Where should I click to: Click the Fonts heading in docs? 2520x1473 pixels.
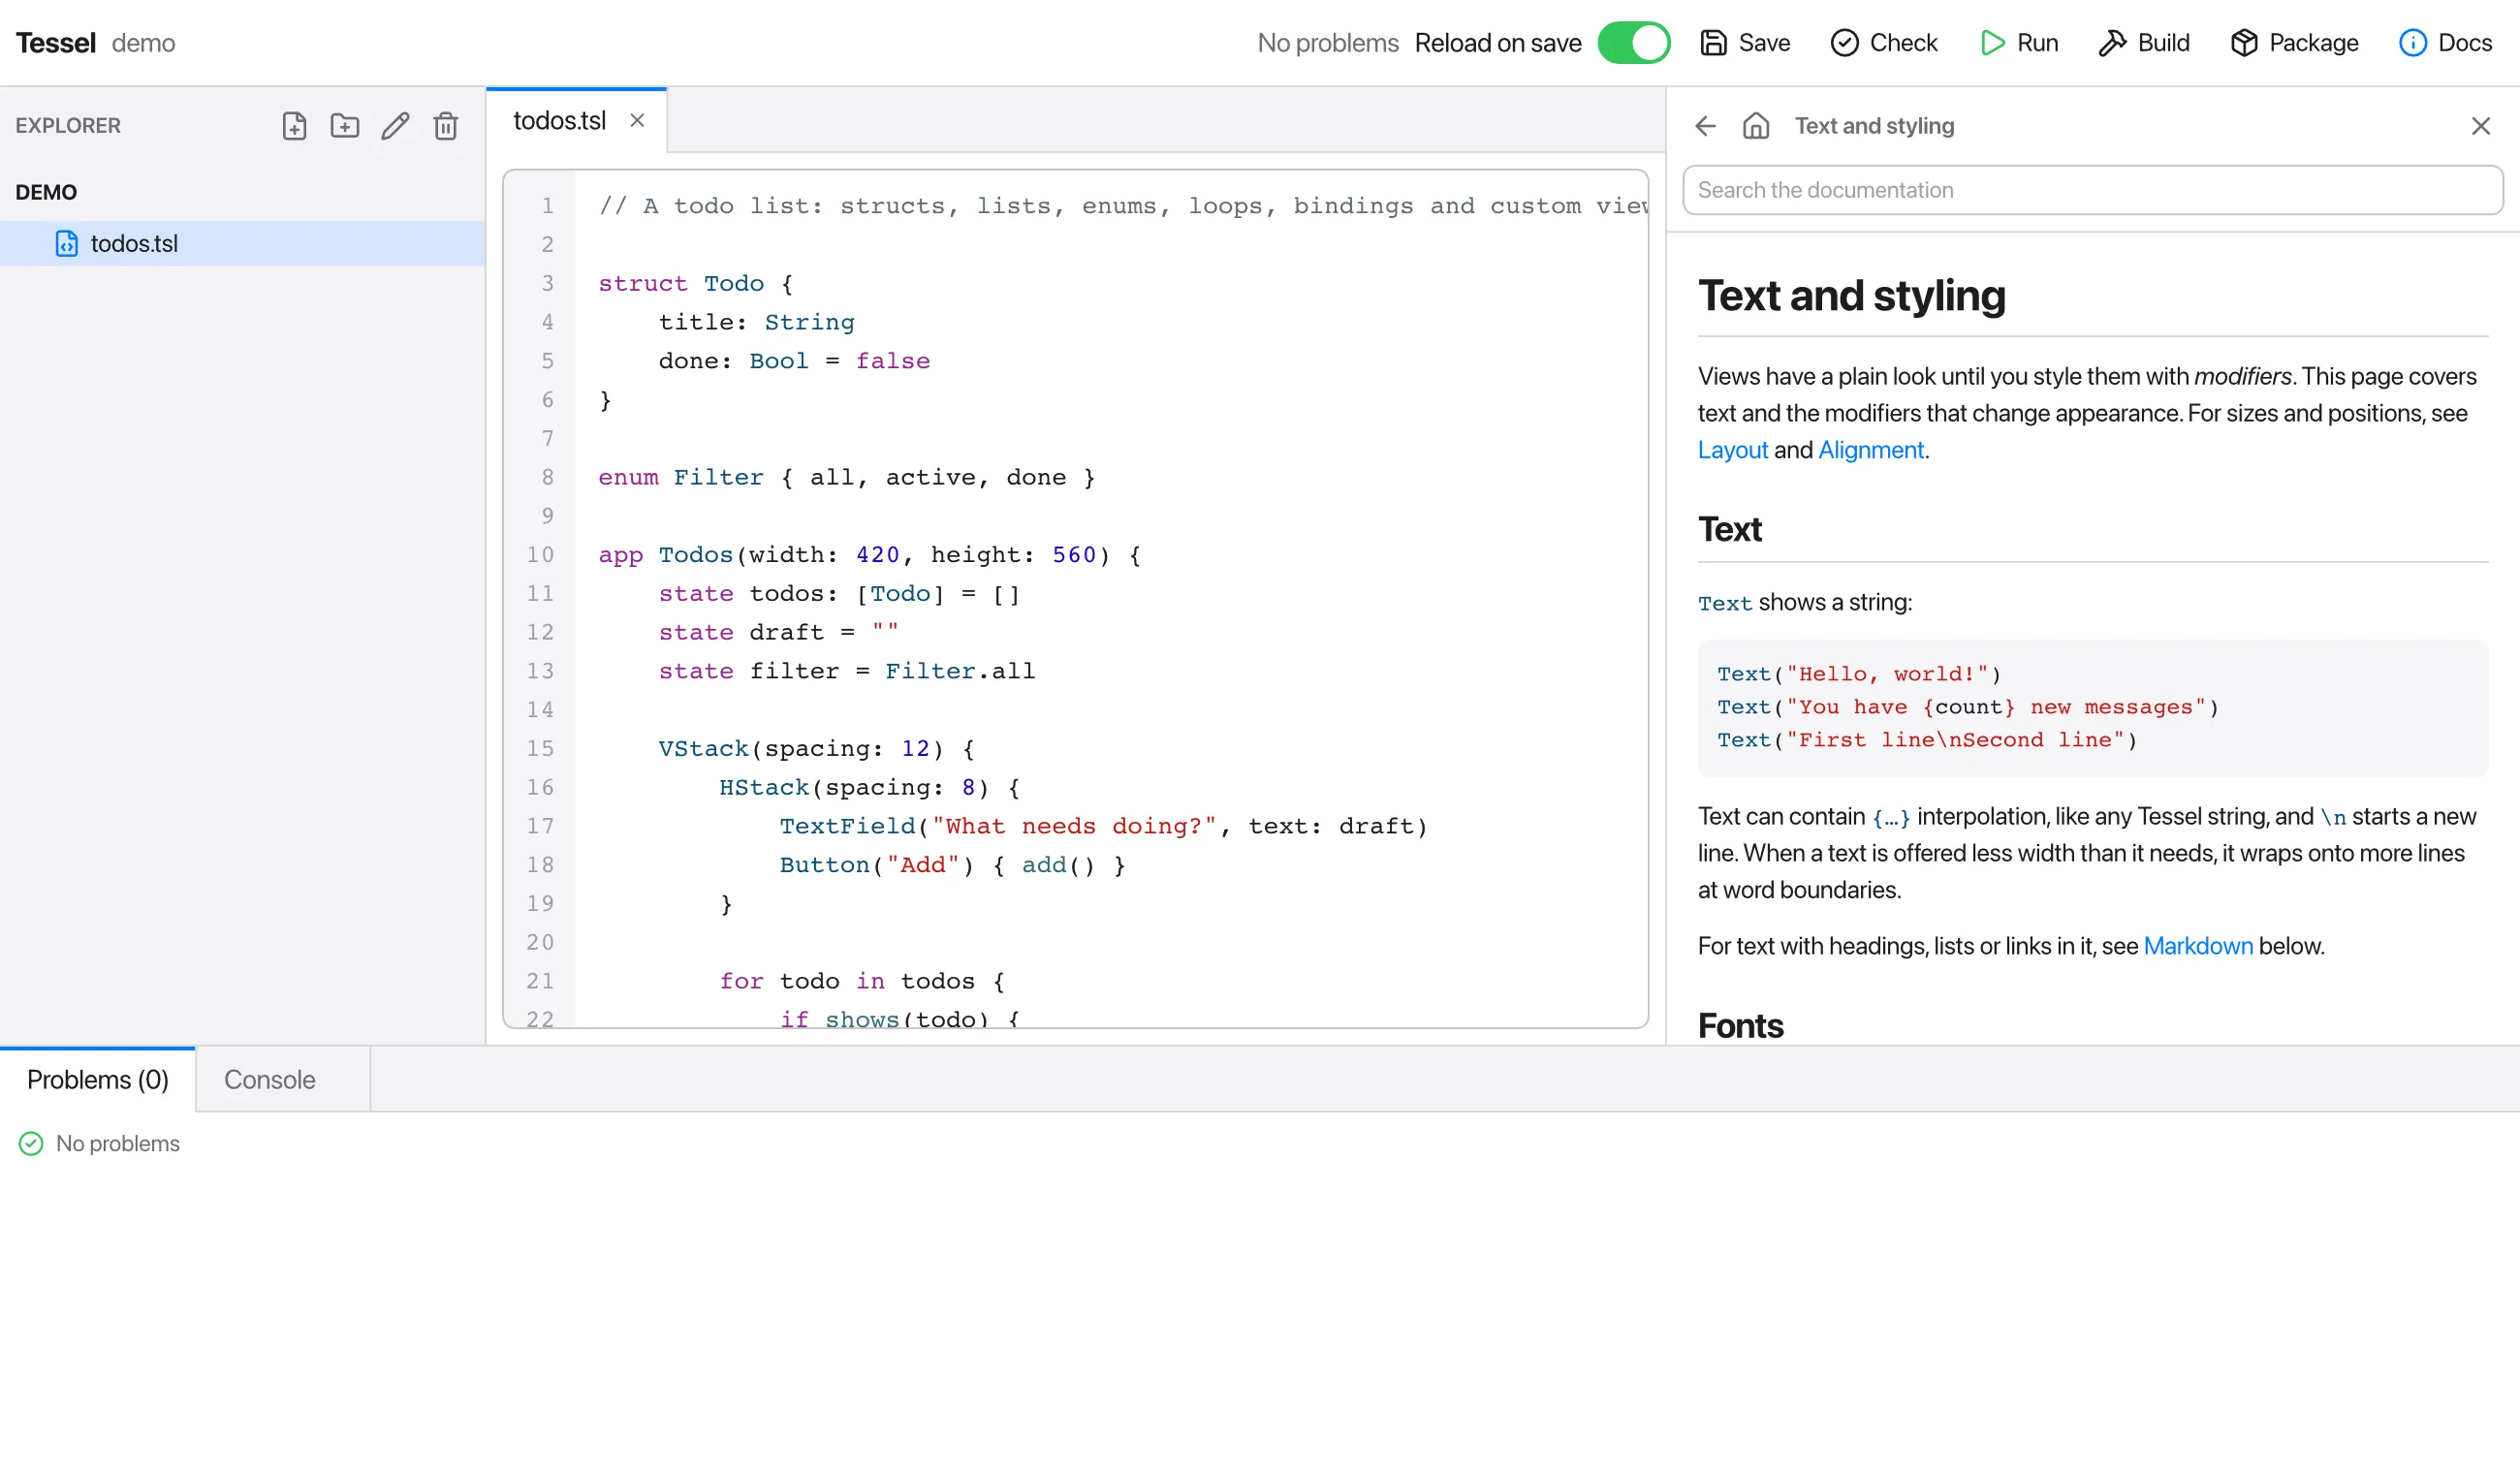click(1741, 1026)
